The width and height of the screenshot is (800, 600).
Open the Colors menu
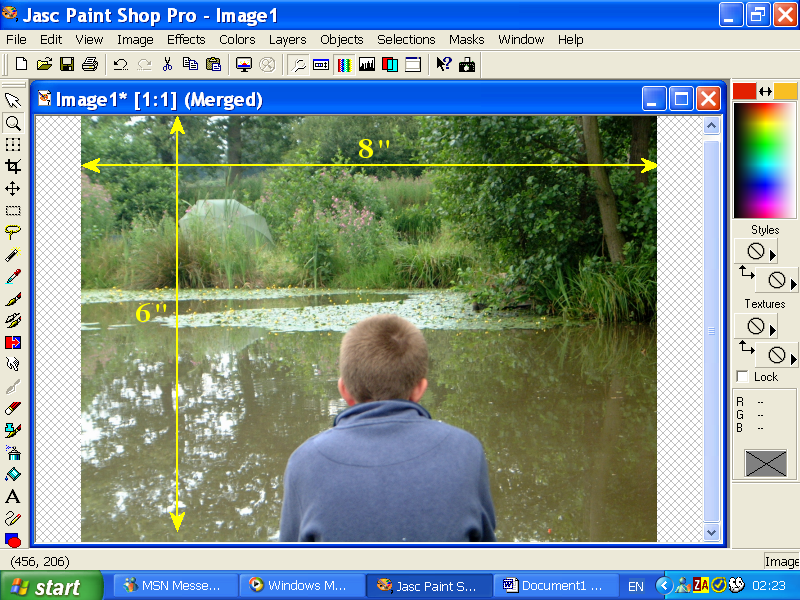(x=237, y=40)
